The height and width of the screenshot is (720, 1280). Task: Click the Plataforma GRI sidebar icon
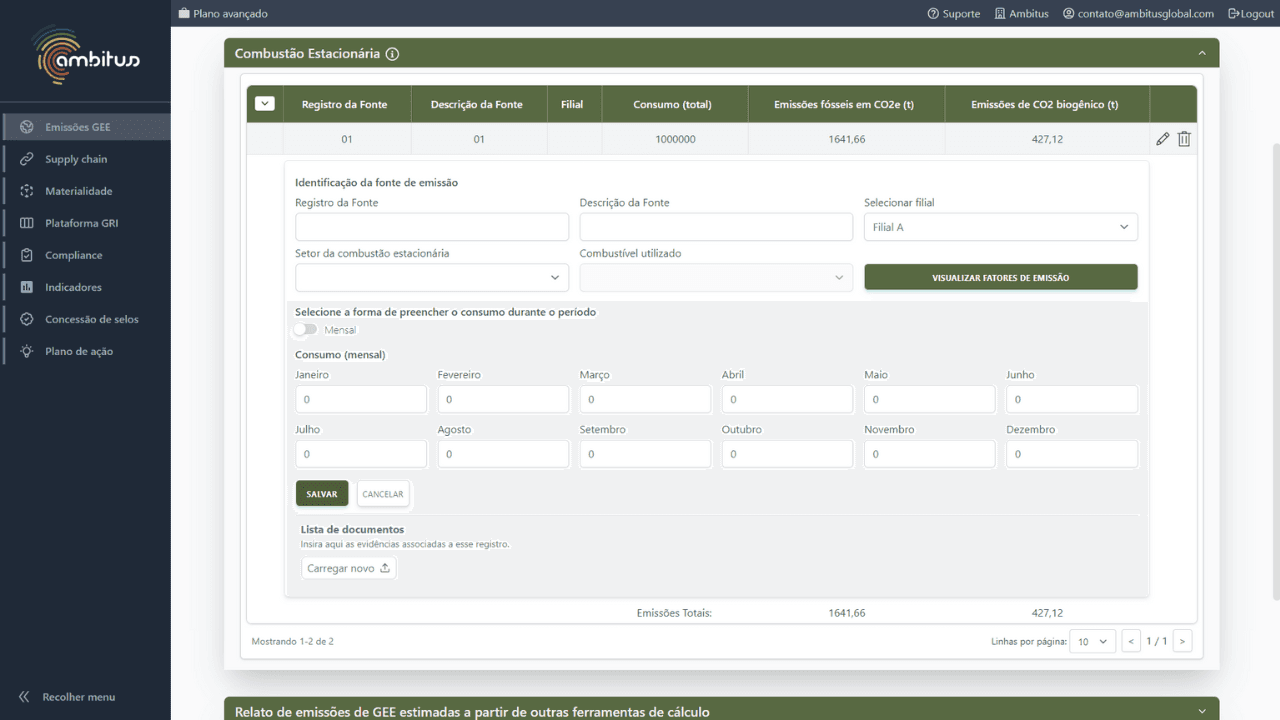coord(27,223)
